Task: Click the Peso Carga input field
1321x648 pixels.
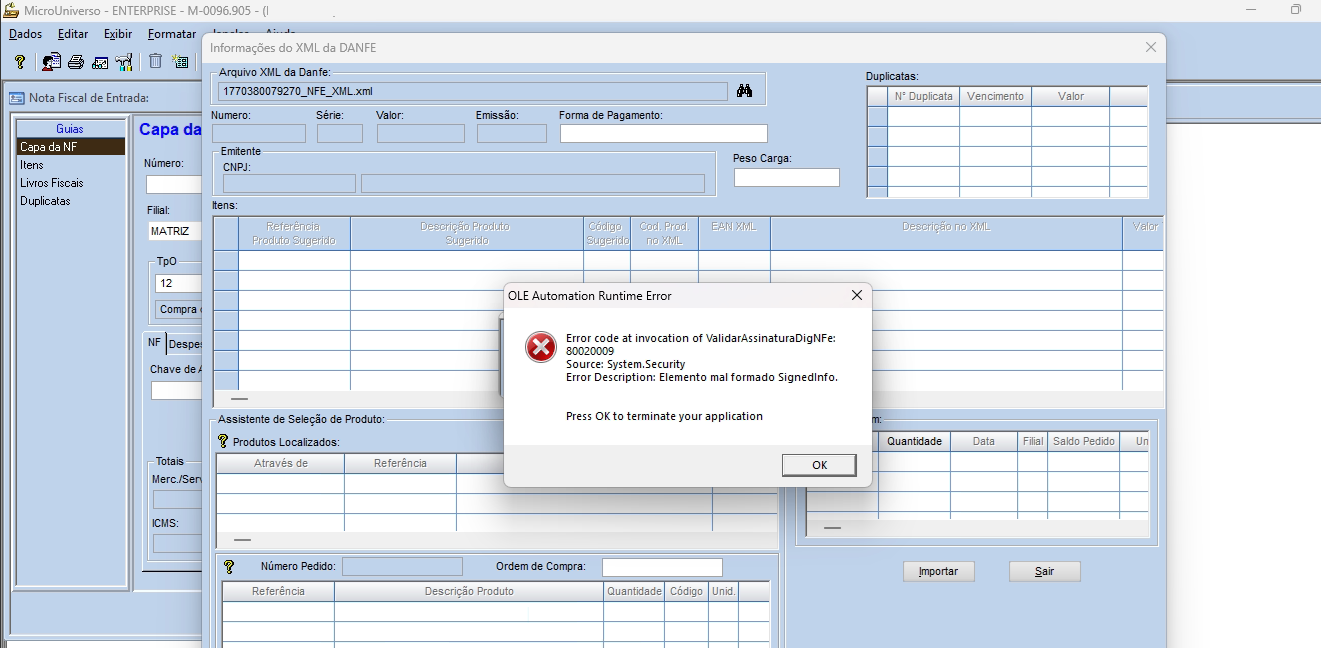Action: tap(786, 177)
